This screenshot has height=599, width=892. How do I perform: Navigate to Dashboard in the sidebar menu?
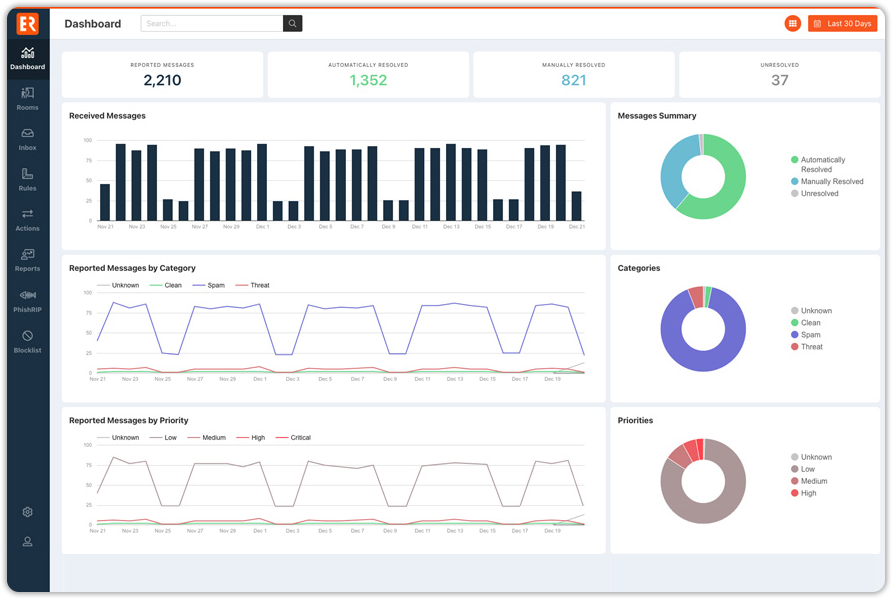click(x=27, y=56)
